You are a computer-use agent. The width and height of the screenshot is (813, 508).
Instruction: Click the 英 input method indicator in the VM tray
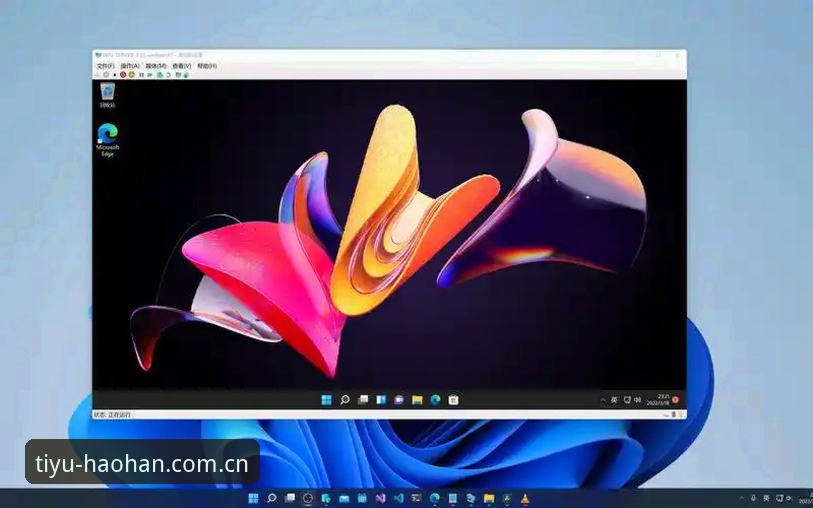614,400
